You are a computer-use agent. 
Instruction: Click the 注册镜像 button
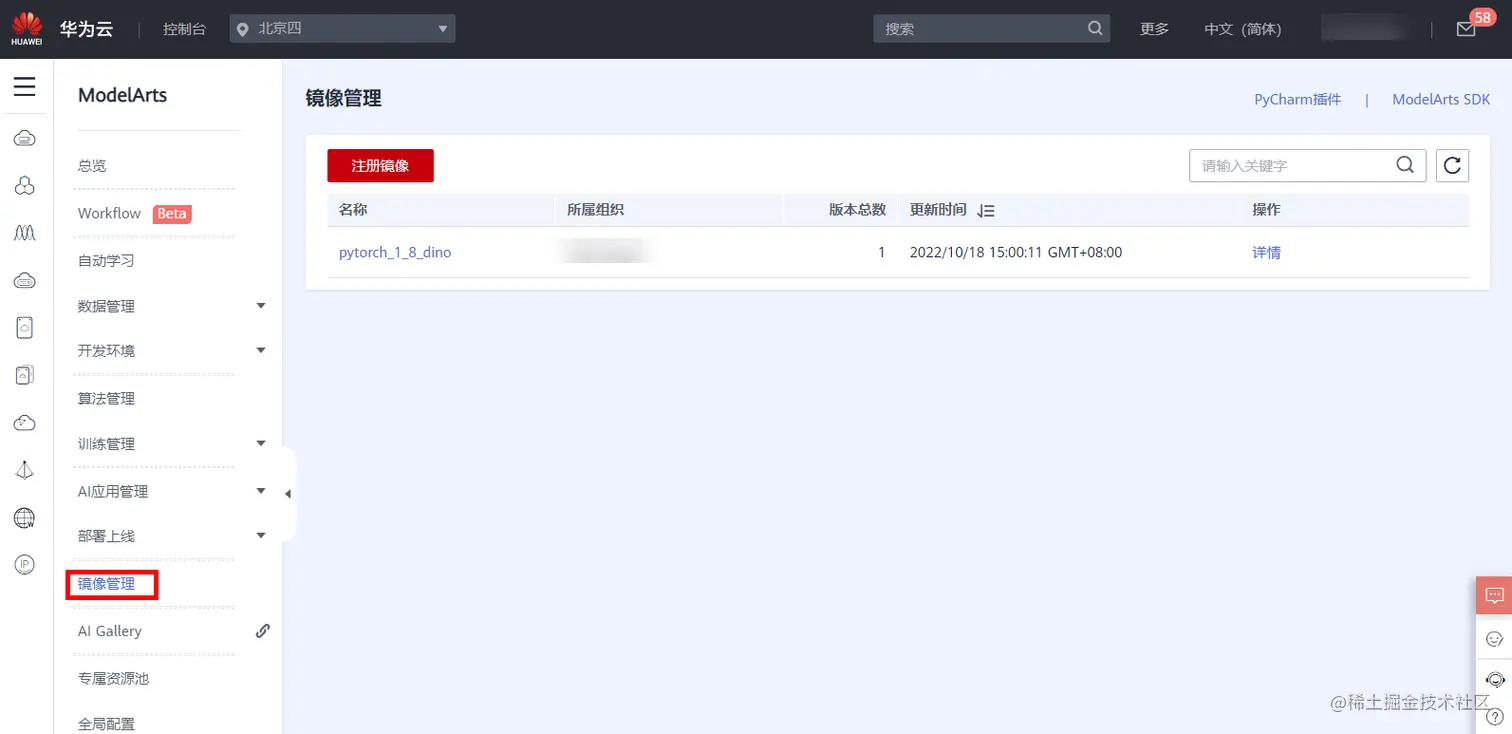point(380,165)
